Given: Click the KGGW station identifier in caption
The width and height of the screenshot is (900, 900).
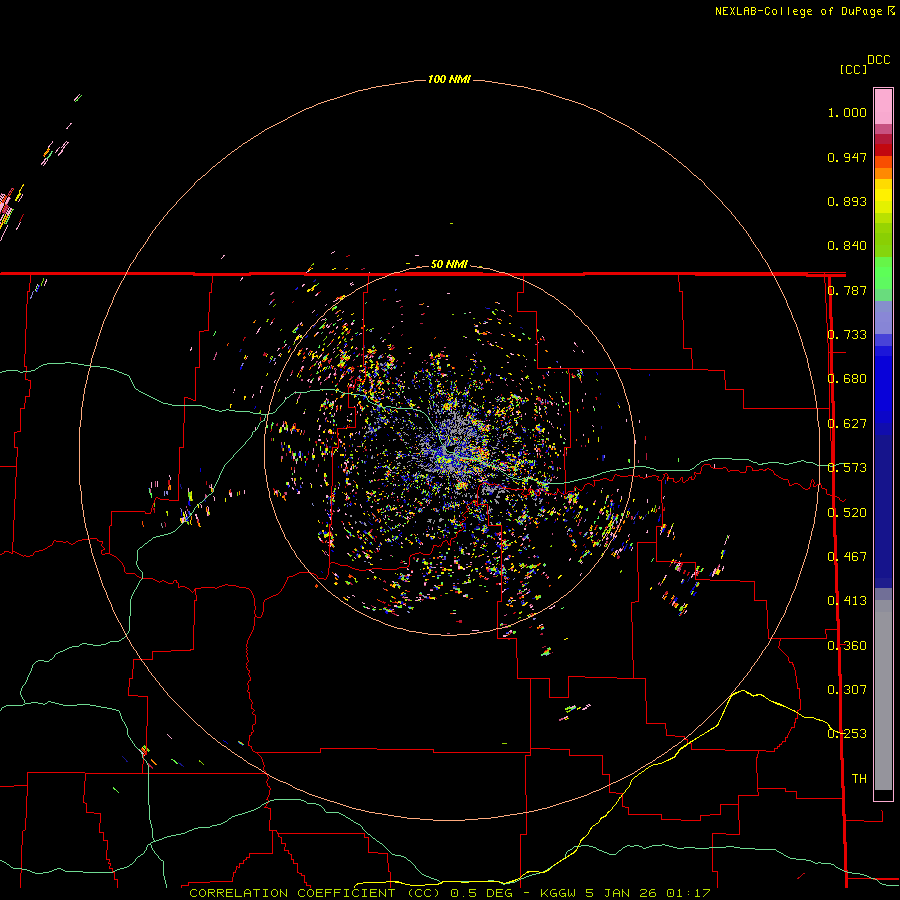Looking at the screenshot, I should pyautogui.click(x=558, y=893).
